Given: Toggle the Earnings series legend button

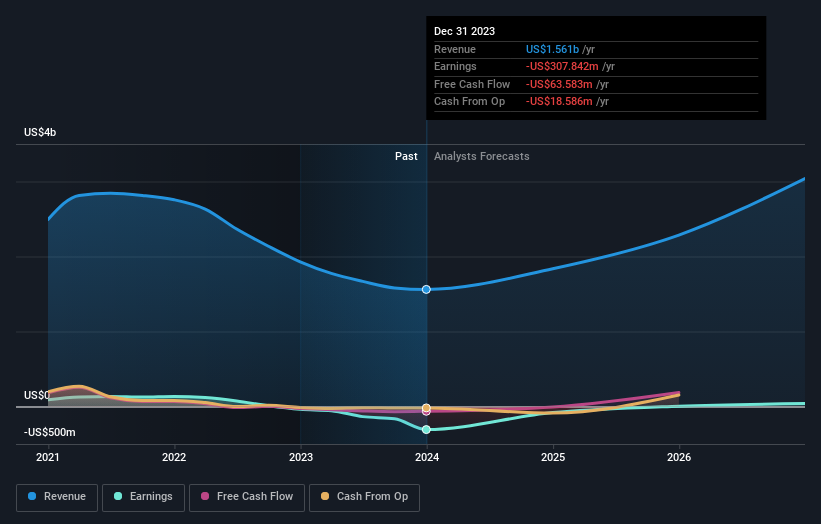Looking at the screenshot, I should [143, 497].
